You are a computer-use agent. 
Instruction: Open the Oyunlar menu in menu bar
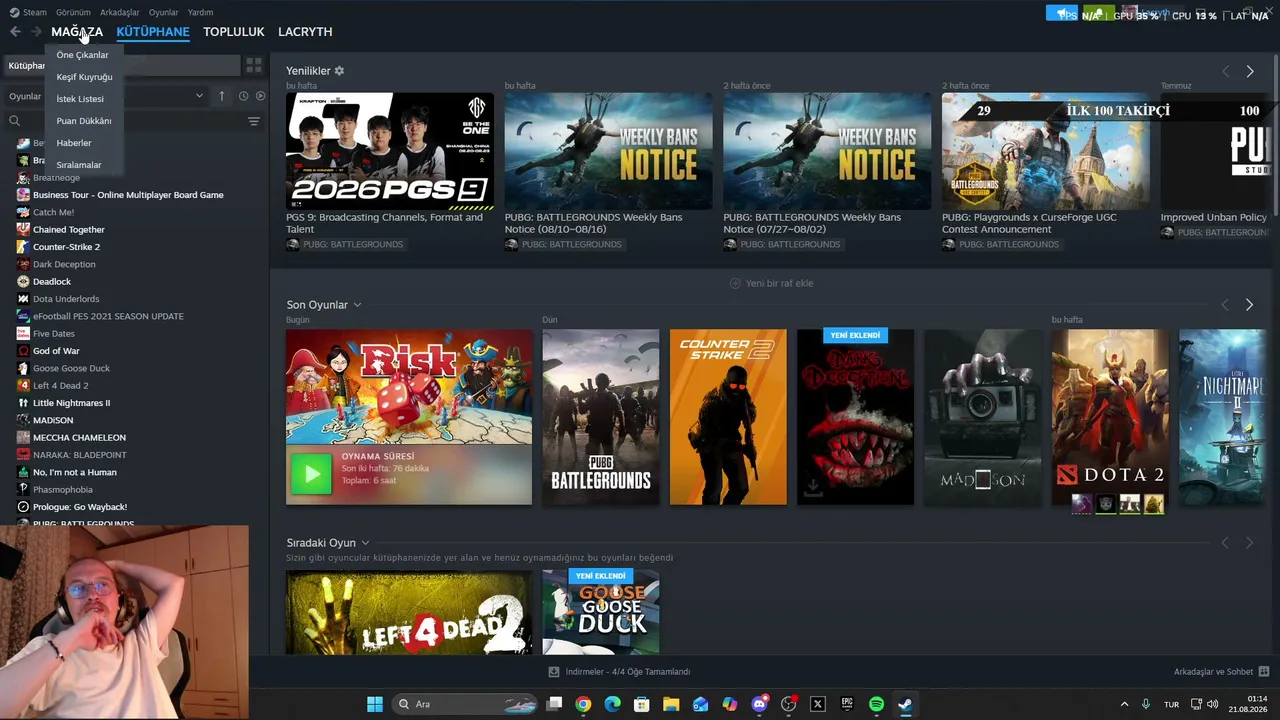coord(164,12)
